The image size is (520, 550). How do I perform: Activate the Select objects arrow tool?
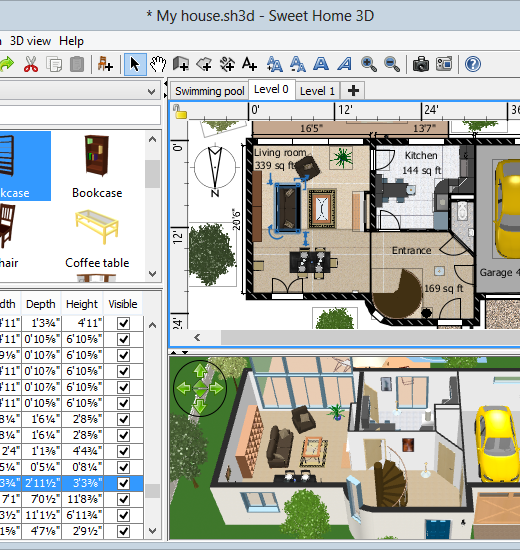(135, 65)
